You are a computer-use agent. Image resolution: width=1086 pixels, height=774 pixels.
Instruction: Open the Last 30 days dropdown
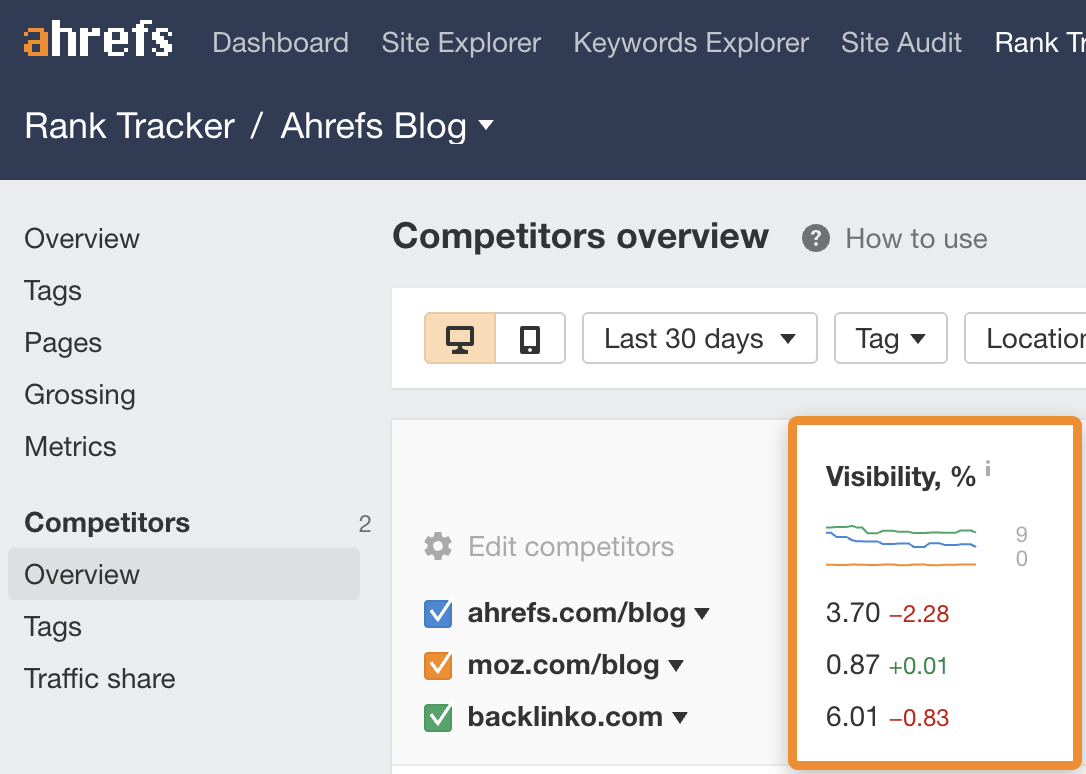[699, 339]
